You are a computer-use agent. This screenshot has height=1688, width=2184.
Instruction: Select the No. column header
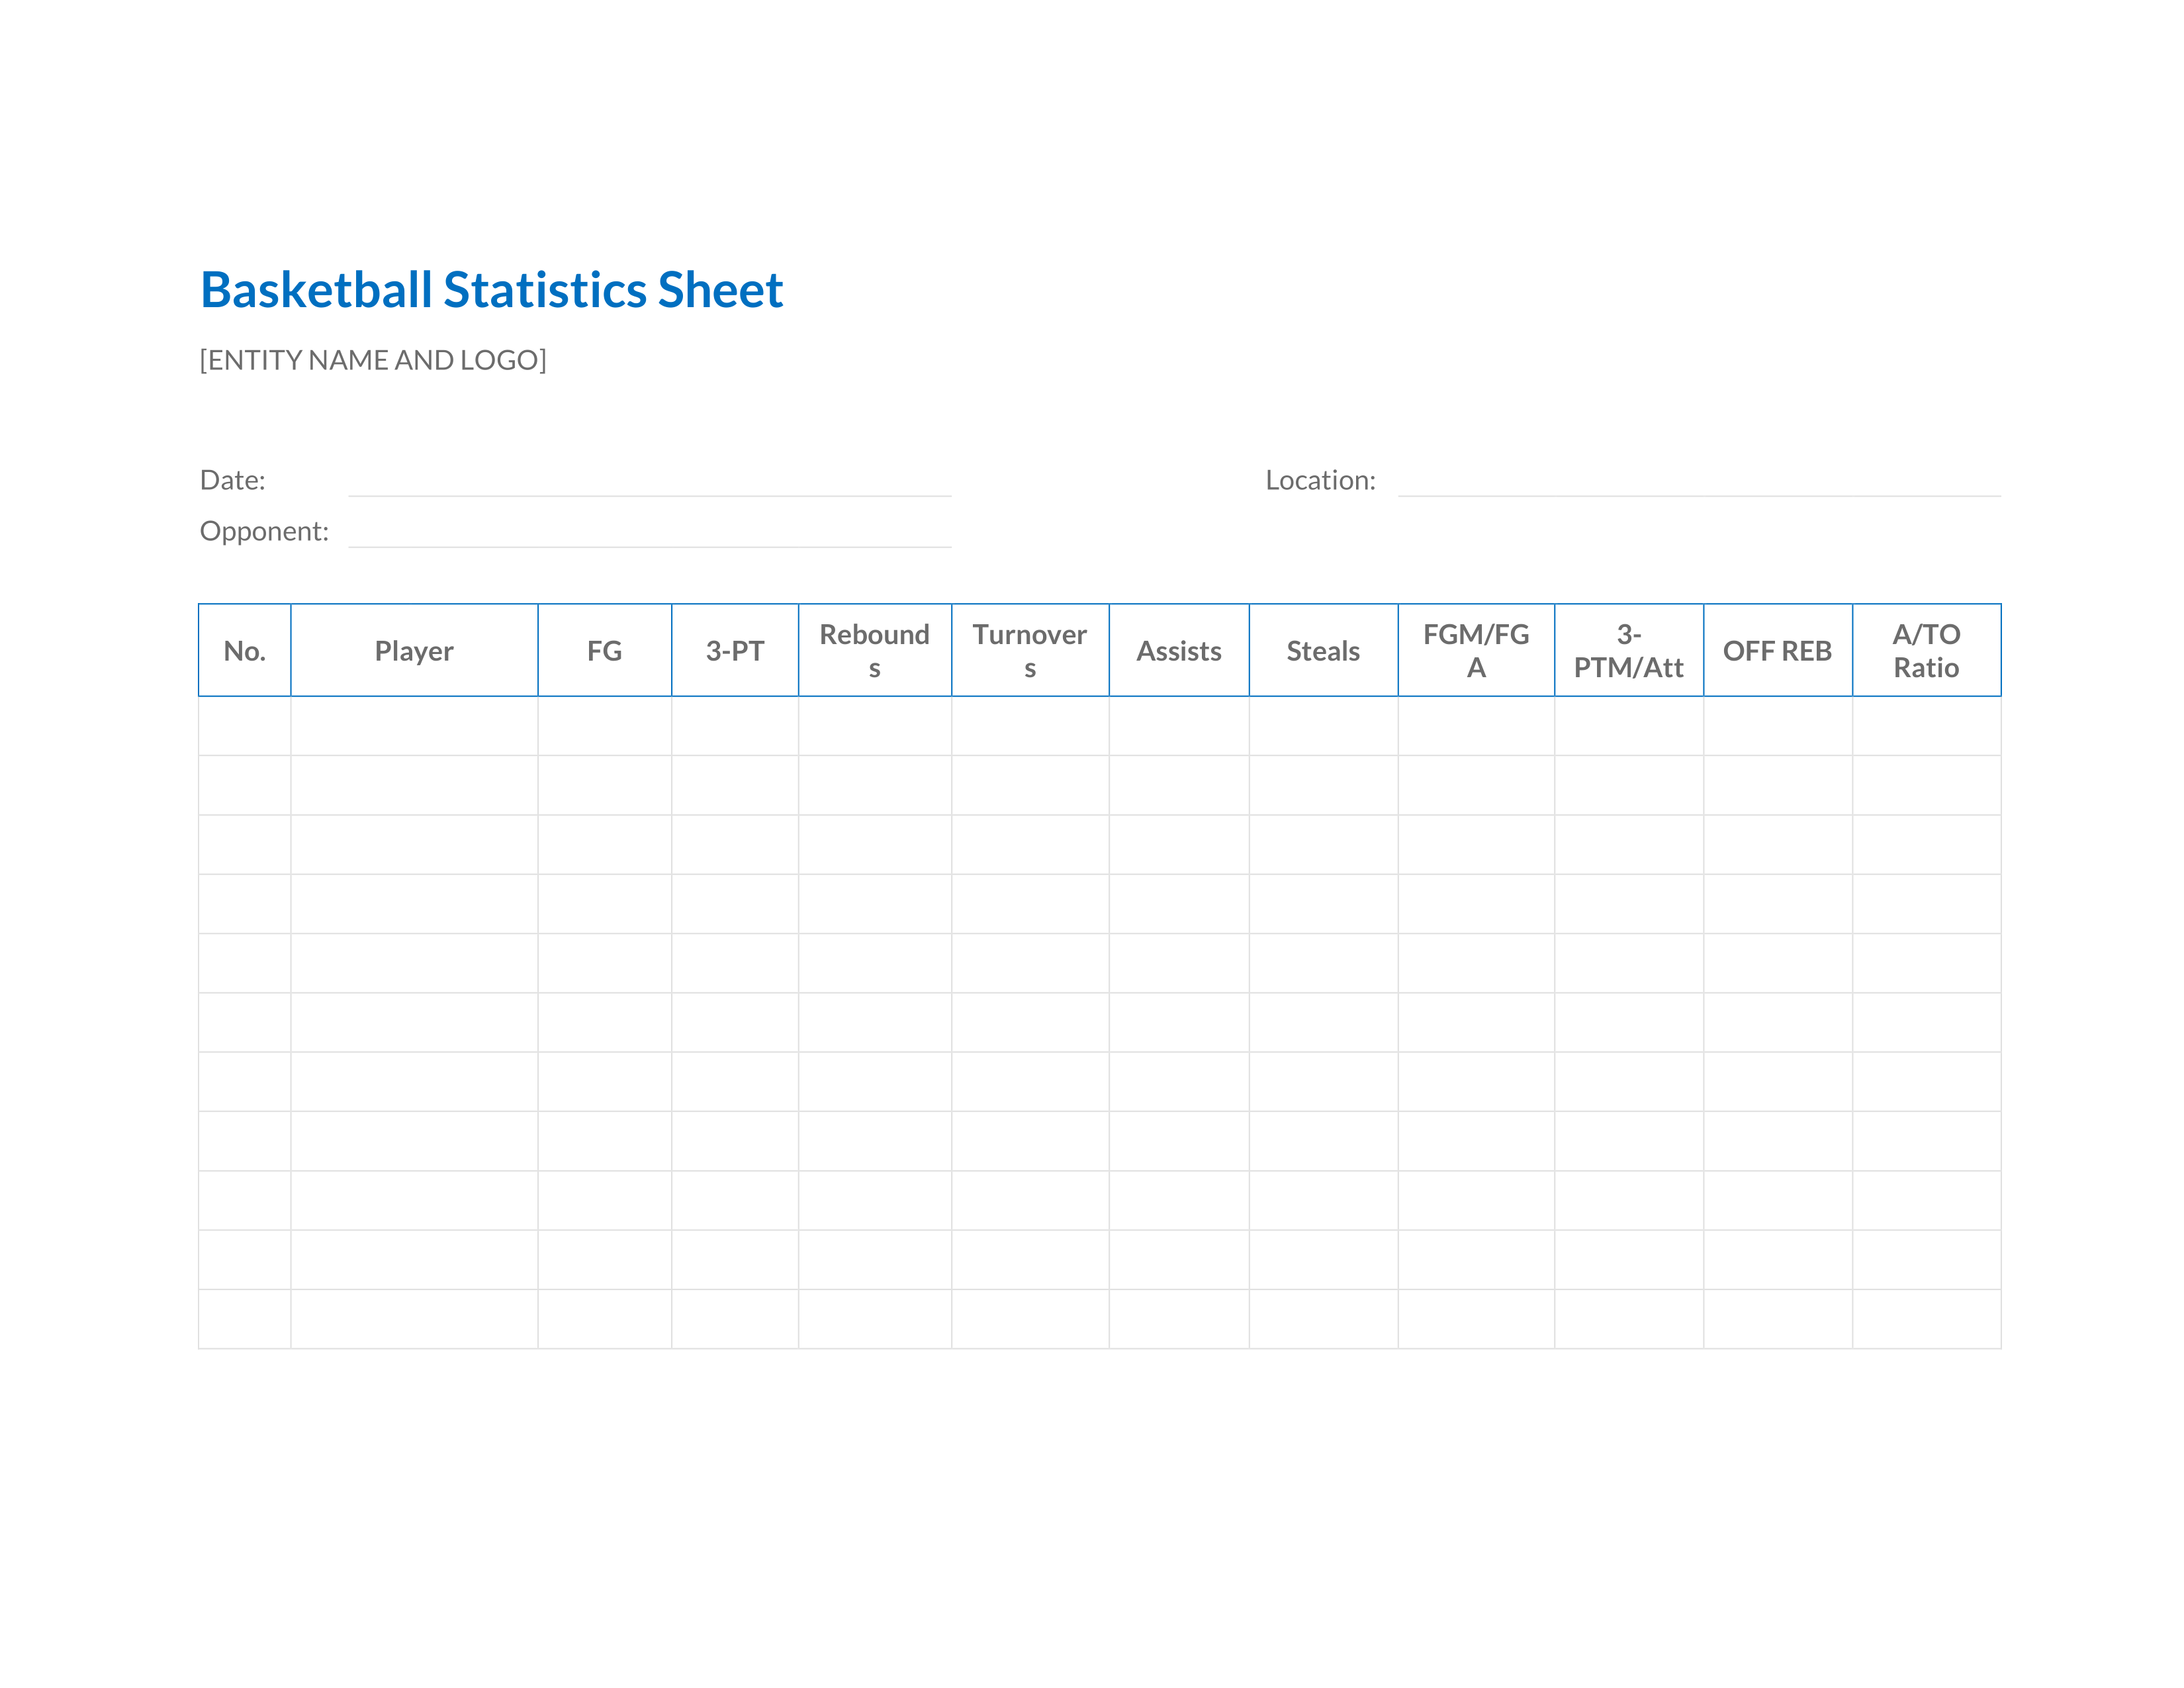coord(245,650)
